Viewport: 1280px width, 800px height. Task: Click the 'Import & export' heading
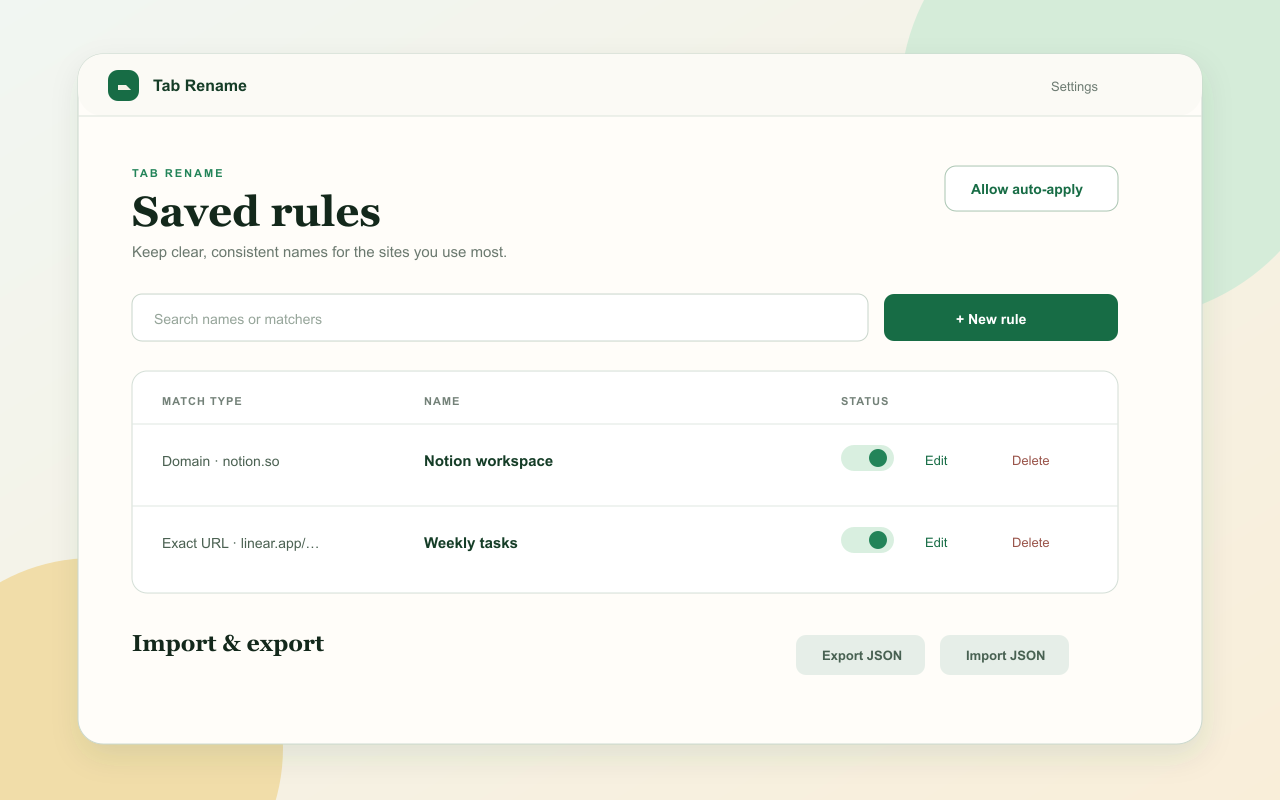tap(228, 643)
